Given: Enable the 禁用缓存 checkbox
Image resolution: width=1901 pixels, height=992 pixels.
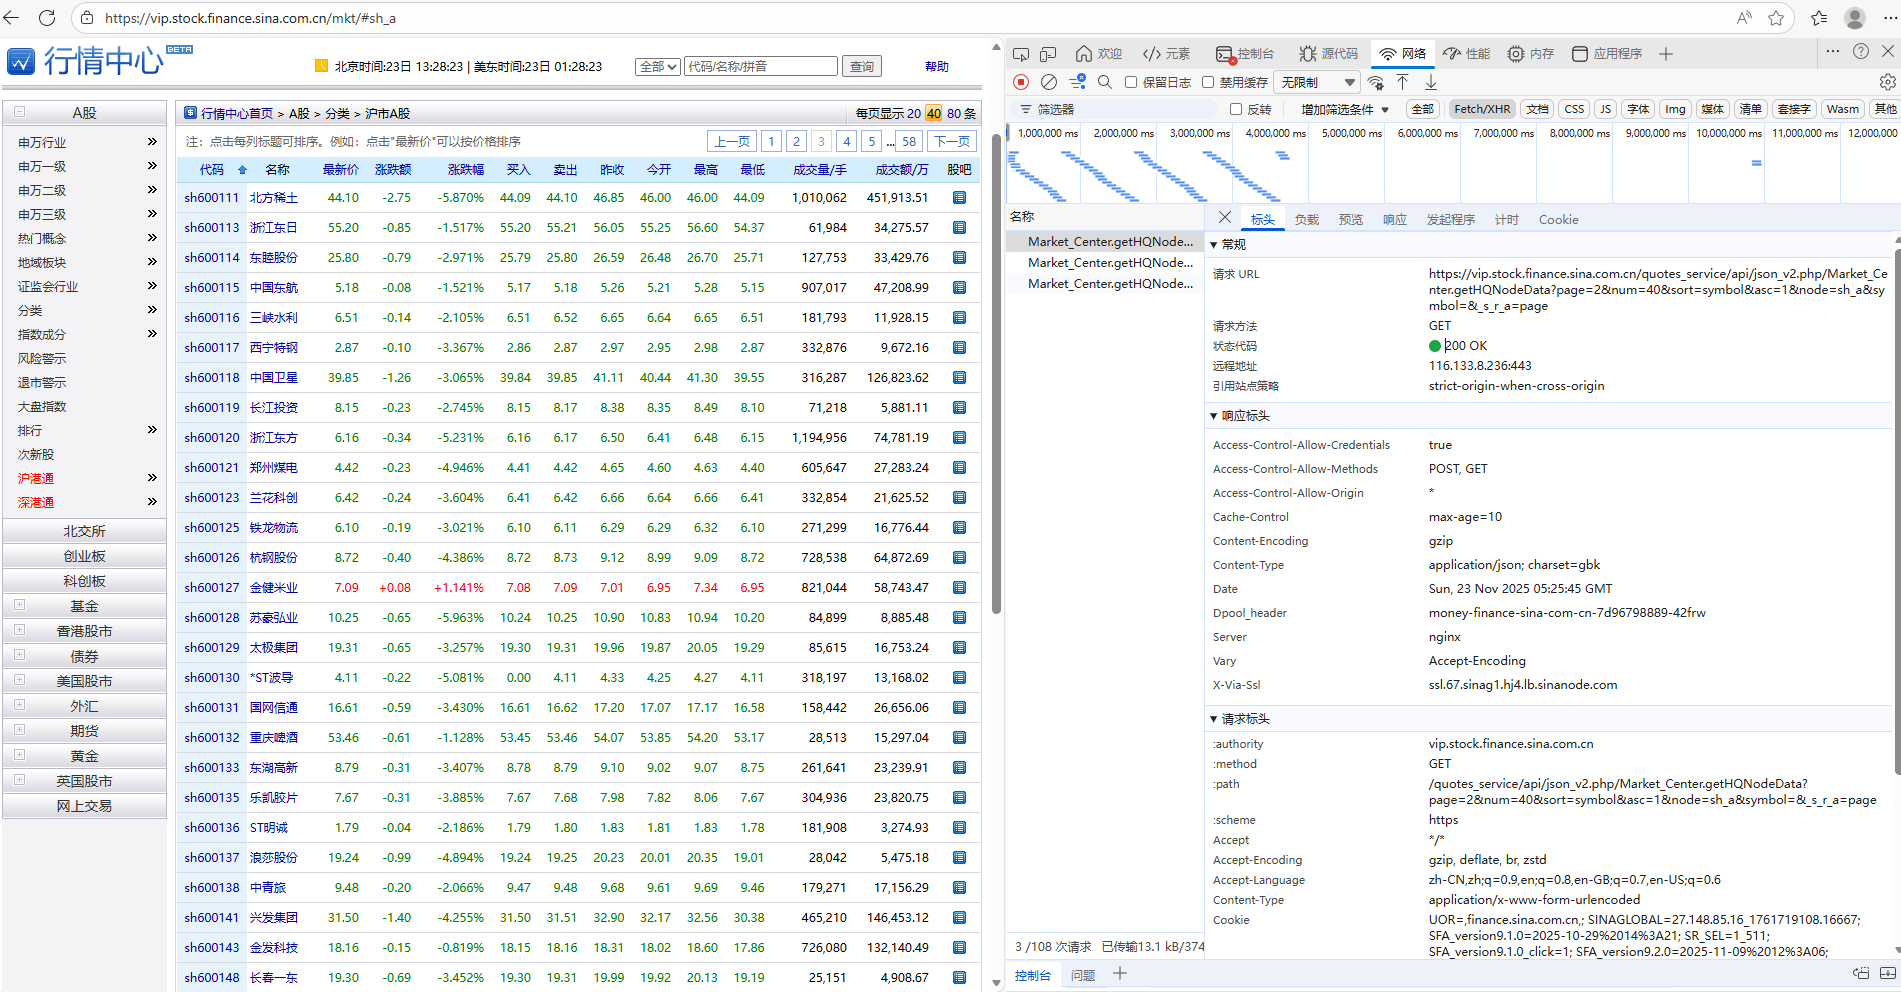Looking at the screenshot, I should (x=1208, y=82).
